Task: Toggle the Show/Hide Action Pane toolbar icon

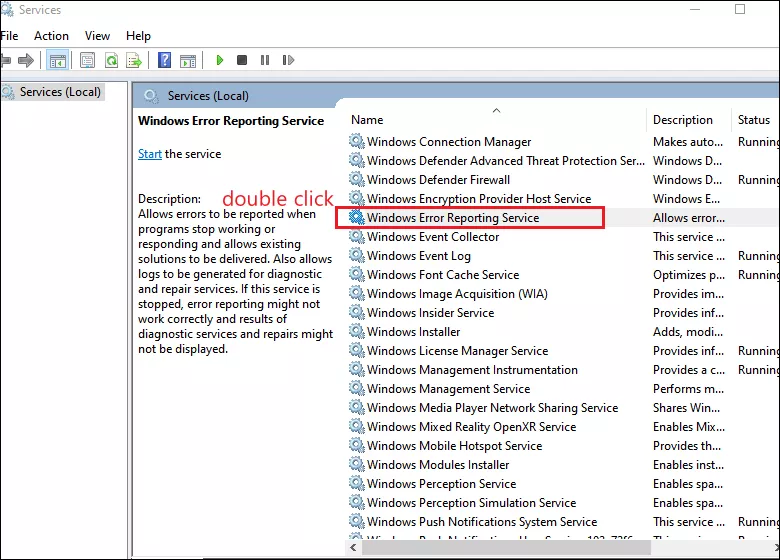Action: [188, 61]
